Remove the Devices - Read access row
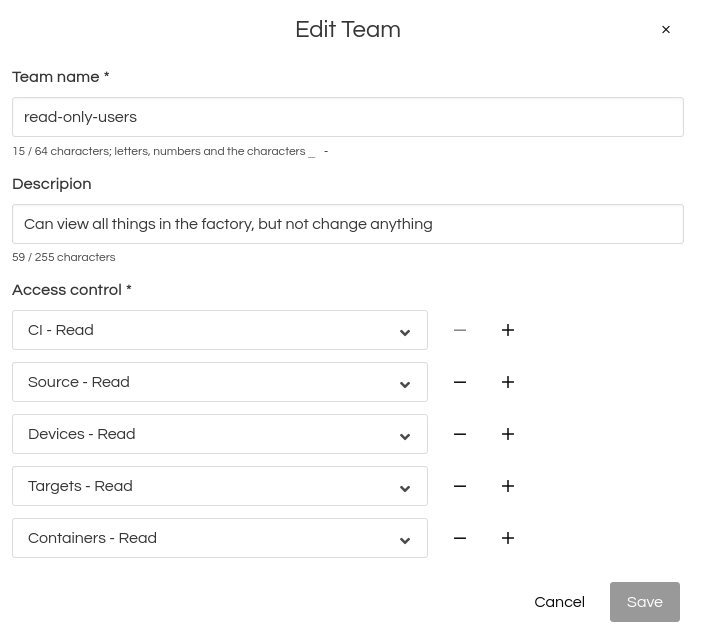The width and height of the screenshot is (701, 630). point(460,434)
